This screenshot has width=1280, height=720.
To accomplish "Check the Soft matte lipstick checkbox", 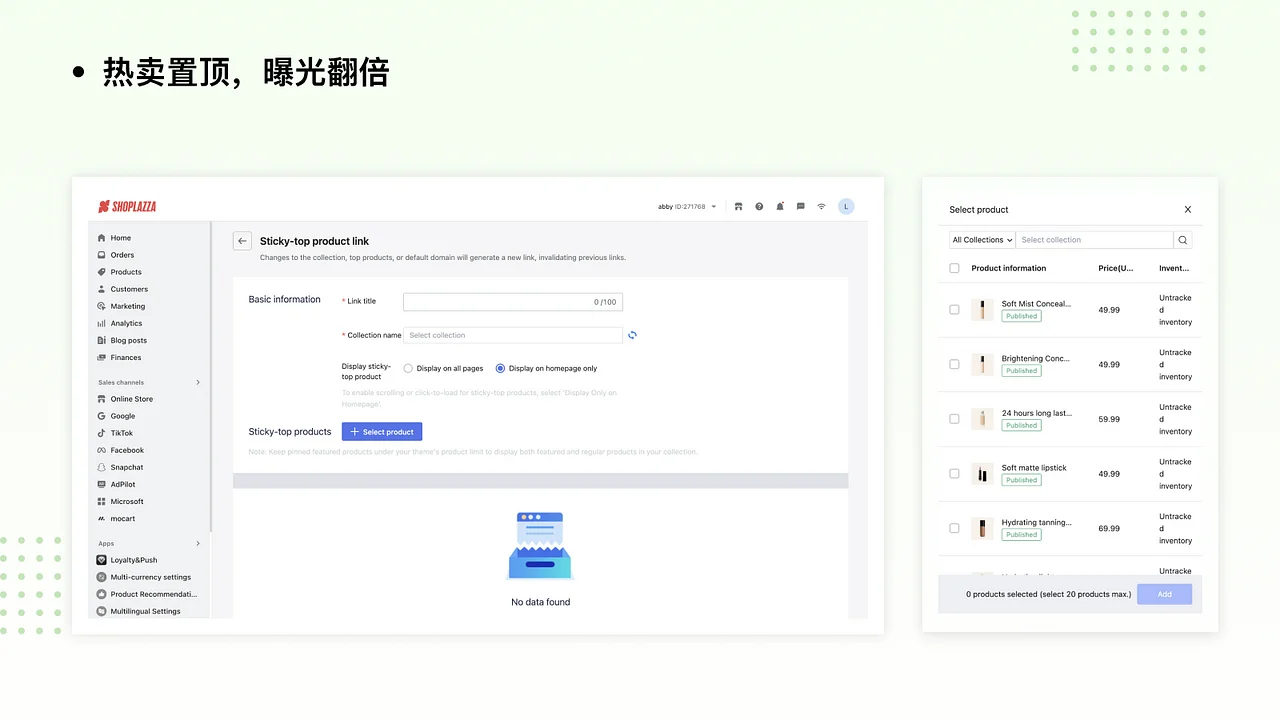I will tap(954, 474).
